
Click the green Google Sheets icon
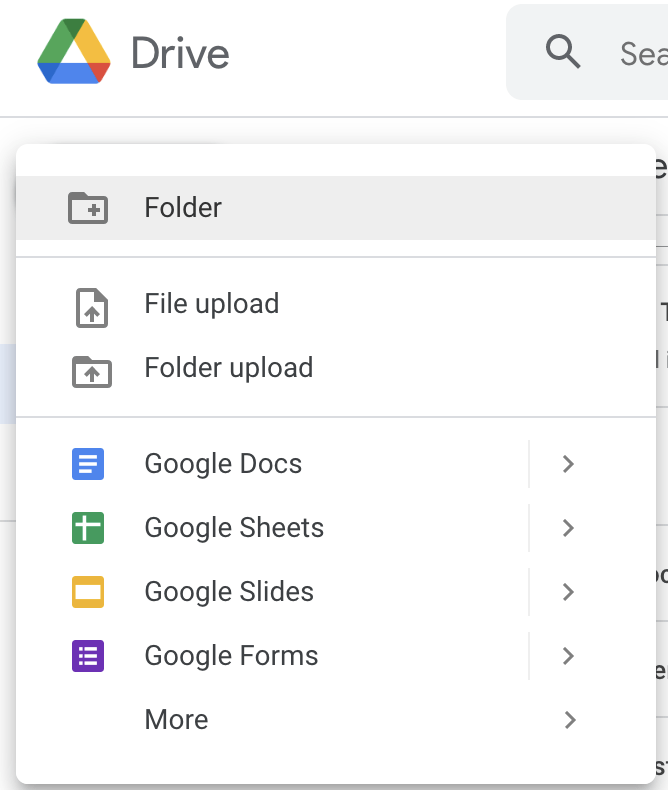click(88, 528)
